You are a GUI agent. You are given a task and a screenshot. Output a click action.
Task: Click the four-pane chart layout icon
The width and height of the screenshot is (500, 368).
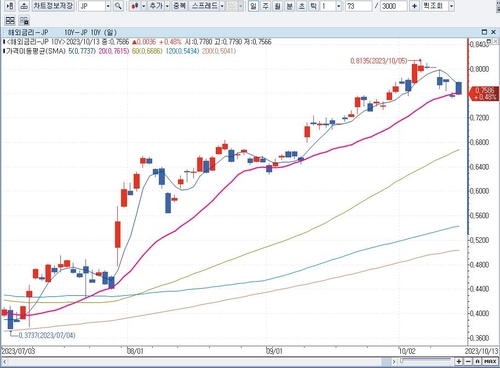point(10,20)
